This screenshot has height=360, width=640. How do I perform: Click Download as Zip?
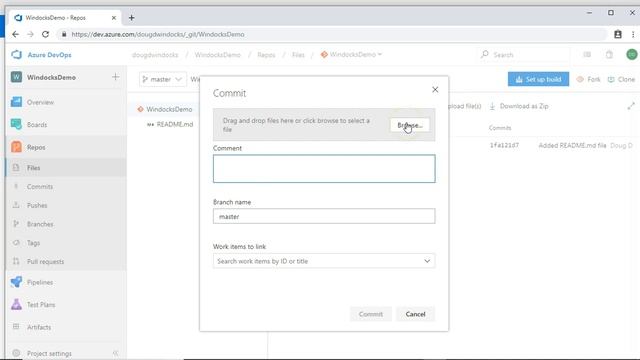tap(519, 106)
